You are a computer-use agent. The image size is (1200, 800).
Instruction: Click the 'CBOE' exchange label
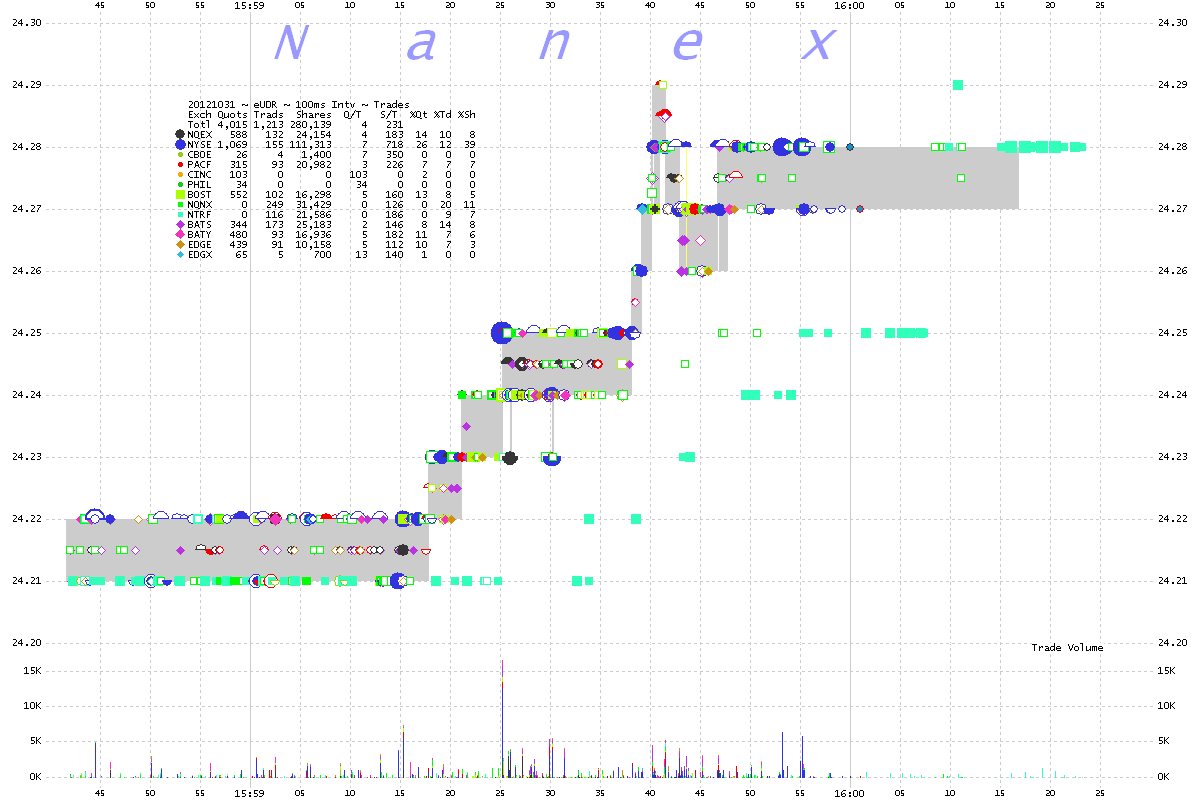pyautogui.click(x=200, y=154)
